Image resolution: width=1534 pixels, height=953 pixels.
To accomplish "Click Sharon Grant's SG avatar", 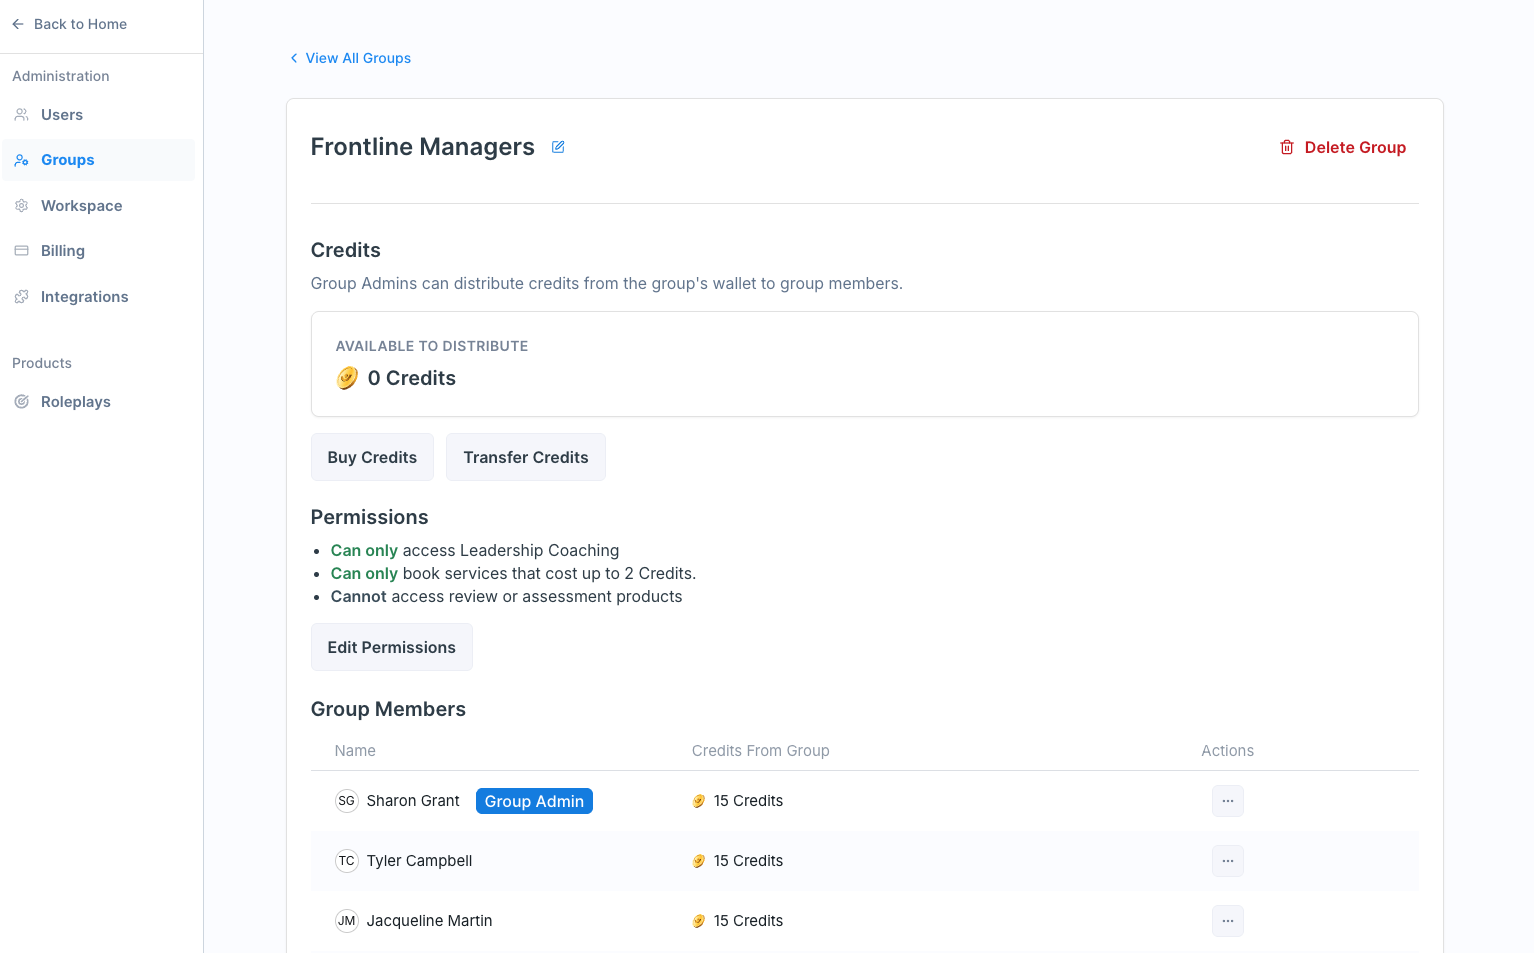I will (347, 801).
